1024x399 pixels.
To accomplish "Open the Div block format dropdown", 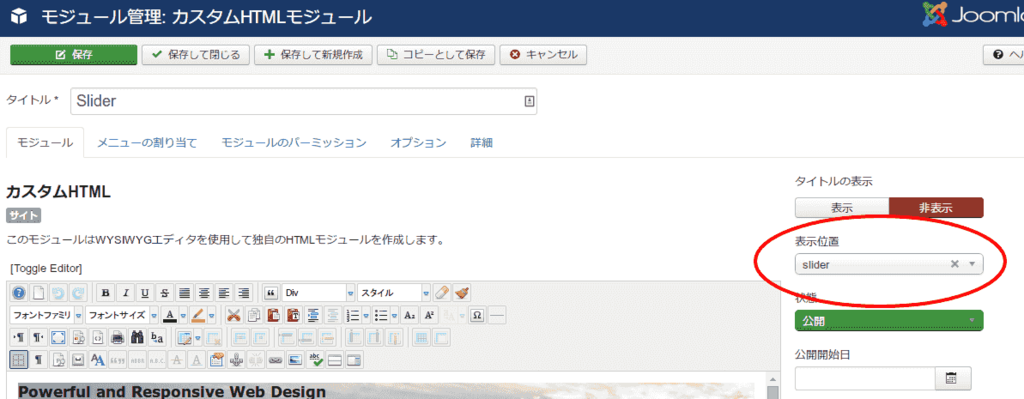I will point(319,293).
